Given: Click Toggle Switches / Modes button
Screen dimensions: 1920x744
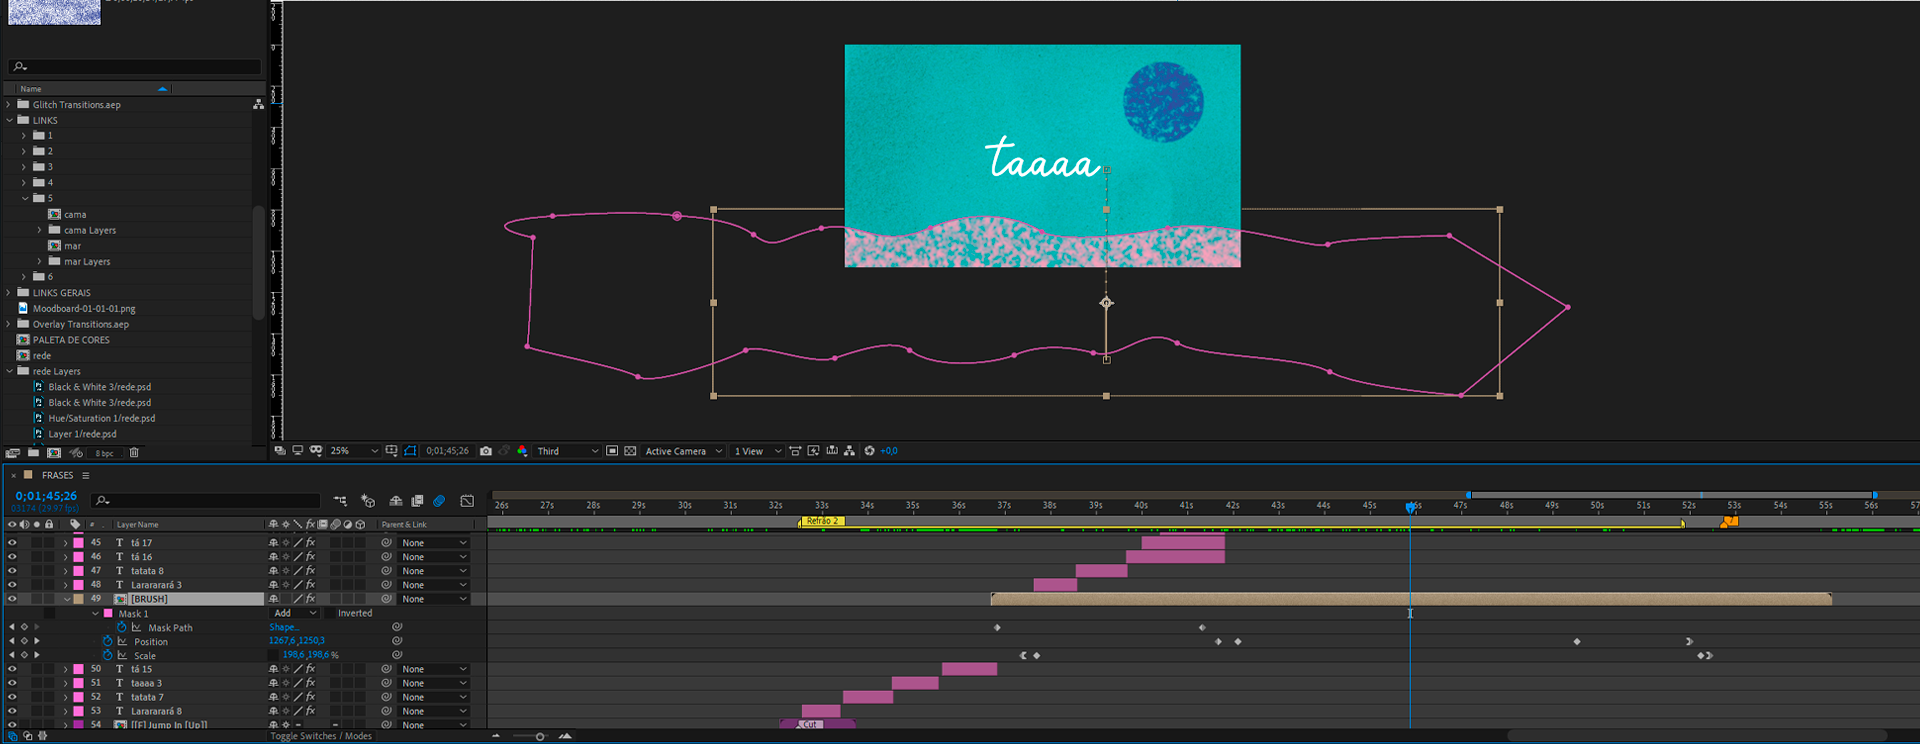Looking at the screenshot, I should (321, 736).
